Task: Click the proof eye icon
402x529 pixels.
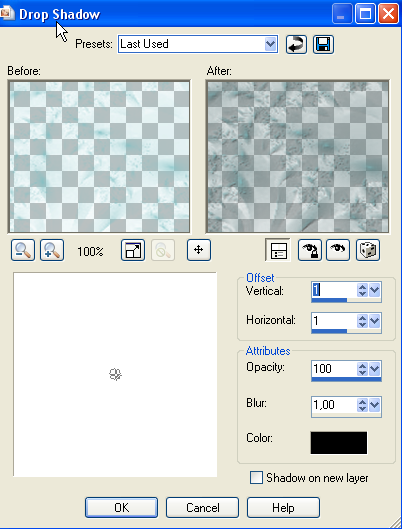Action: point(338,250)
